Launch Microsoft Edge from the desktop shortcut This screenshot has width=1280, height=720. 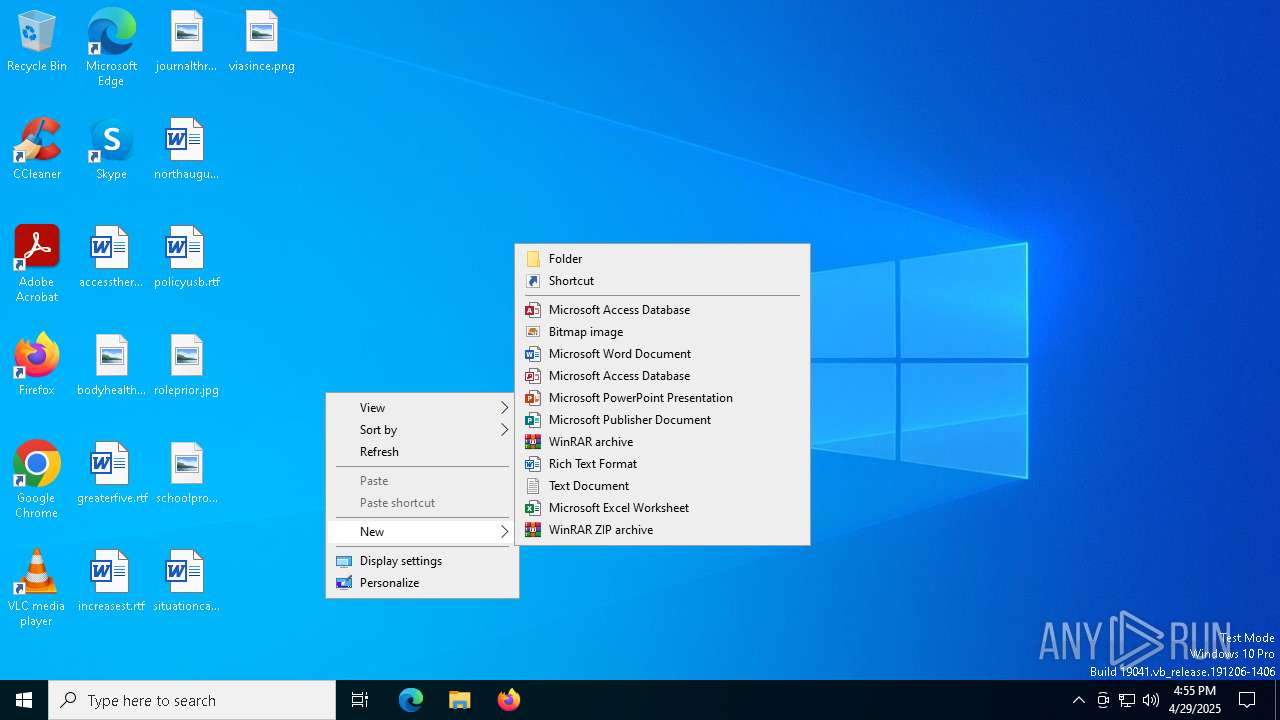(x=111, y=48)
